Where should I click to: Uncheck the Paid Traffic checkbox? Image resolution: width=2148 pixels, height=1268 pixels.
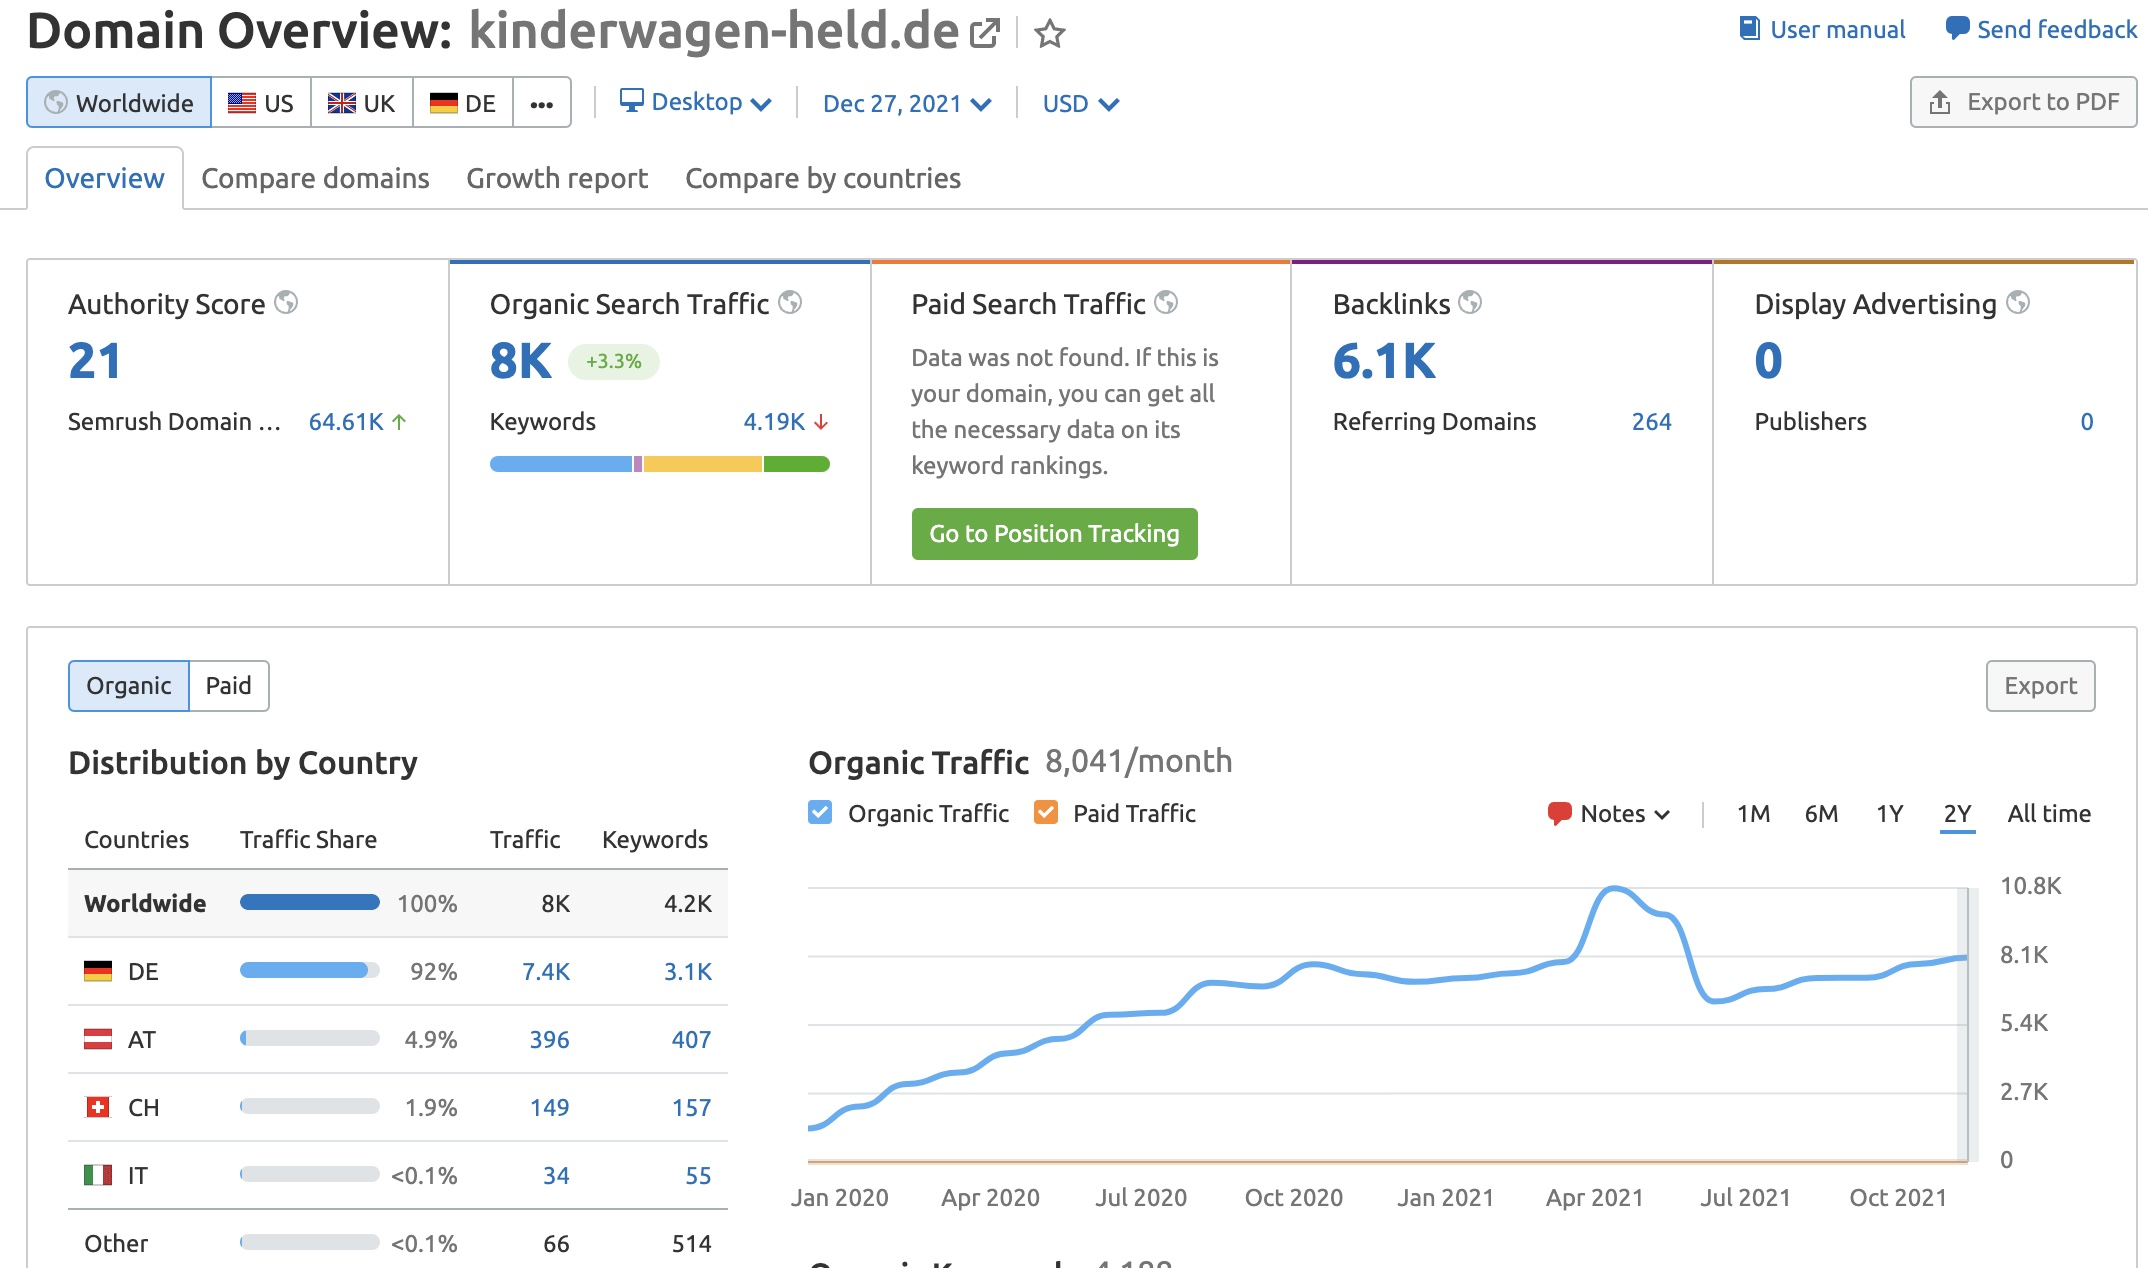(x=1046, y=812)
